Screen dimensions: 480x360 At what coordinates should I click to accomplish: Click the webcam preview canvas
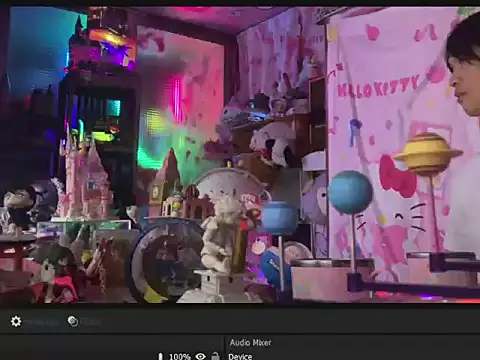point(240,154)
